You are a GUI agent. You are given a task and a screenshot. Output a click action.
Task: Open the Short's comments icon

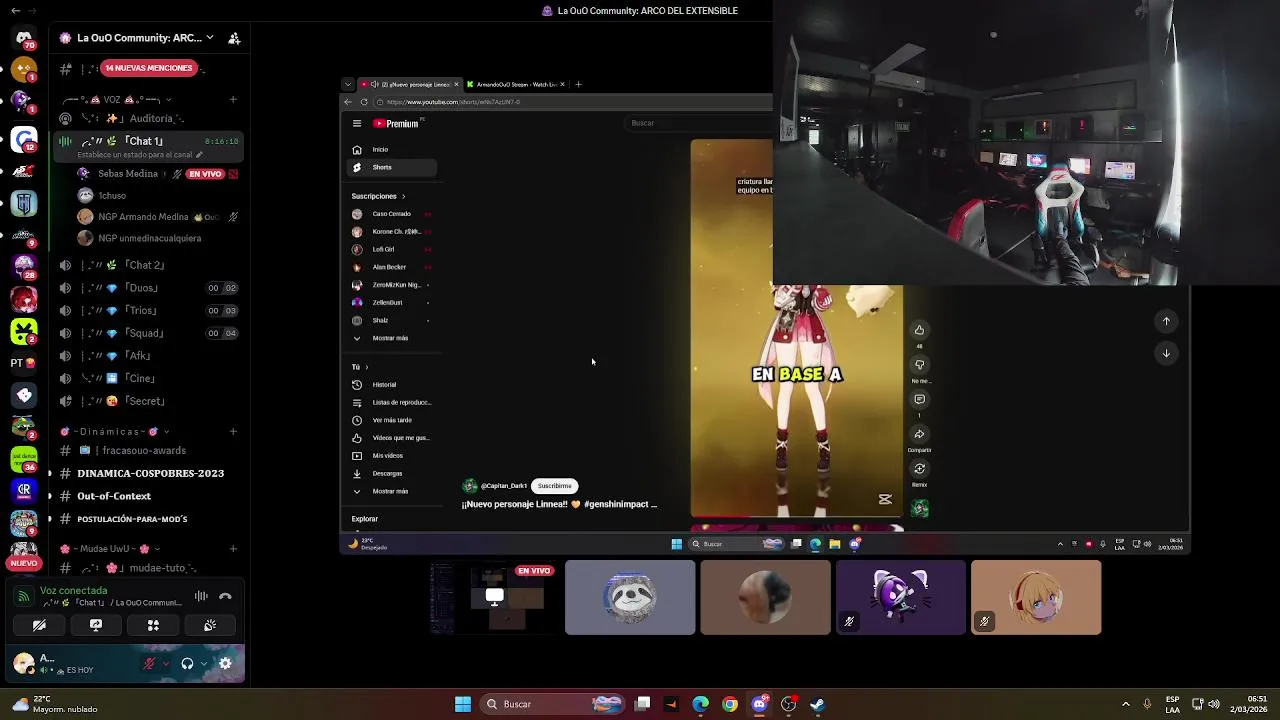tap(919, 400)
